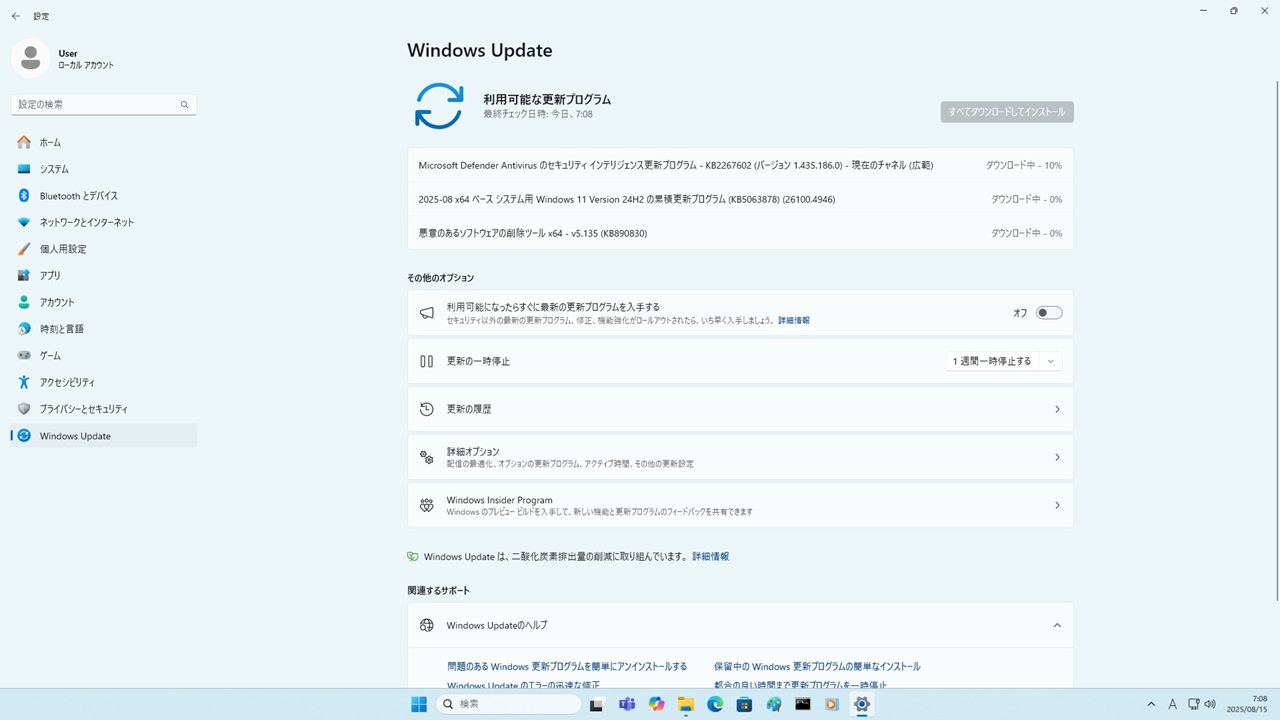Click the Windows Update sidebar sync icon
1280x720 pixels.
(24, 436)
